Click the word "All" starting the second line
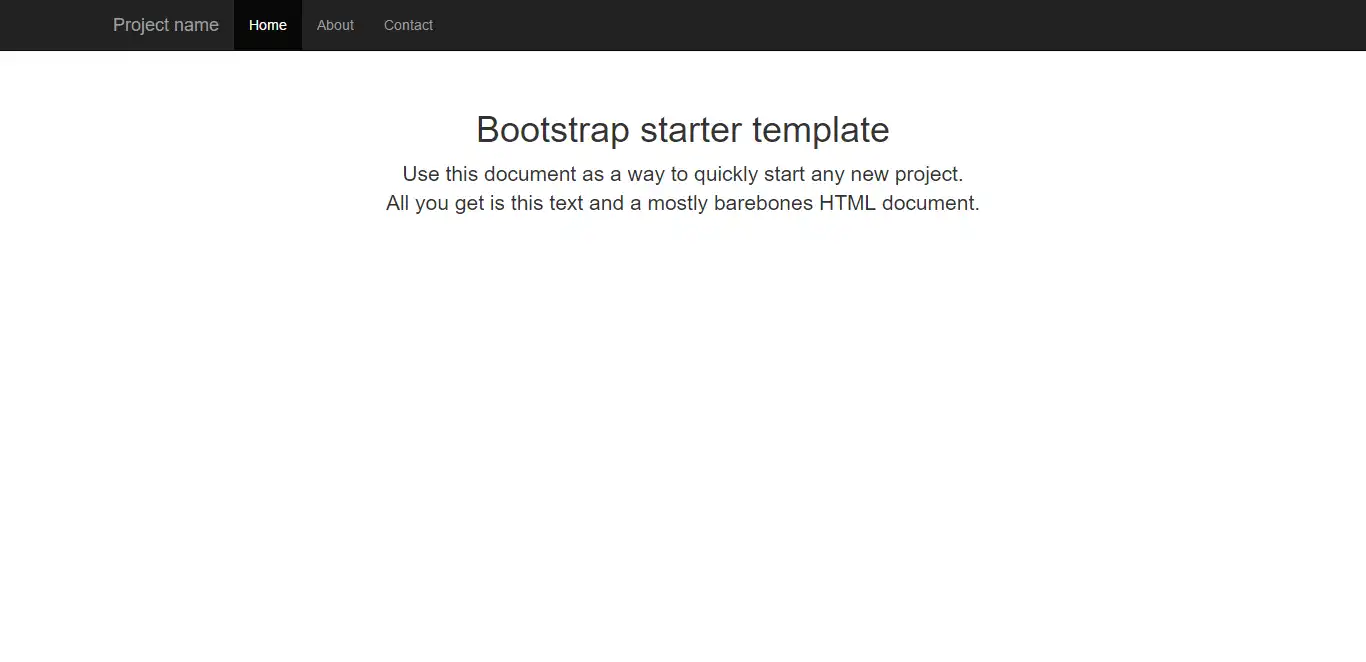 pyautogui.click(x=398, y=203)
